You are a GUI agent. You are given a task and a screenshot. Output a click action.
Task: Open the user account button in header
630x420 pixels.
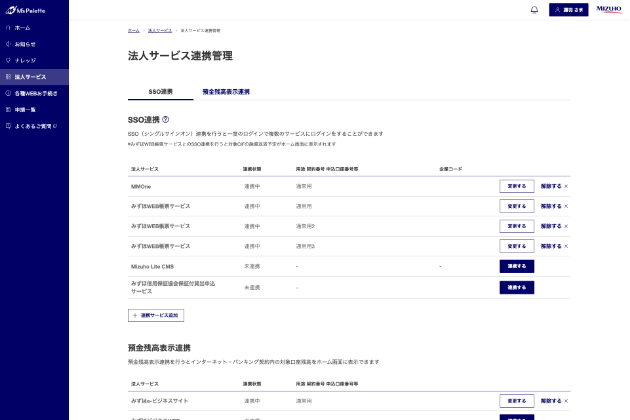coord(569,10)
